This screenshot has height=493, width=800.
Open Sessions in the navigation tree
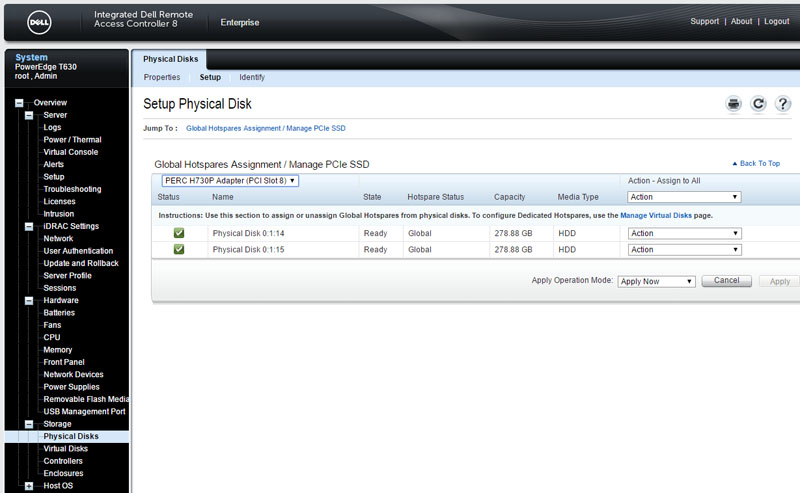click(x=60, y=288)
